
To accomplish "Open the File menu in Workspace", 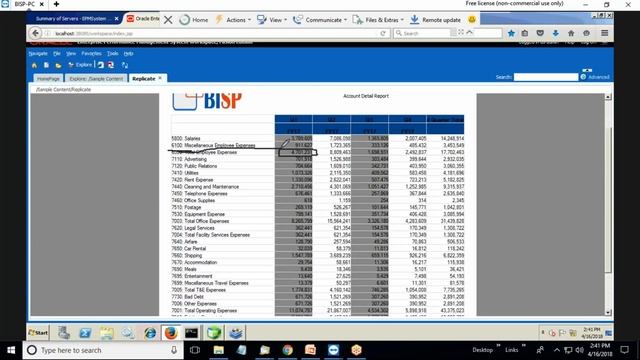I will pyautogui.click(x=57, y=53).
